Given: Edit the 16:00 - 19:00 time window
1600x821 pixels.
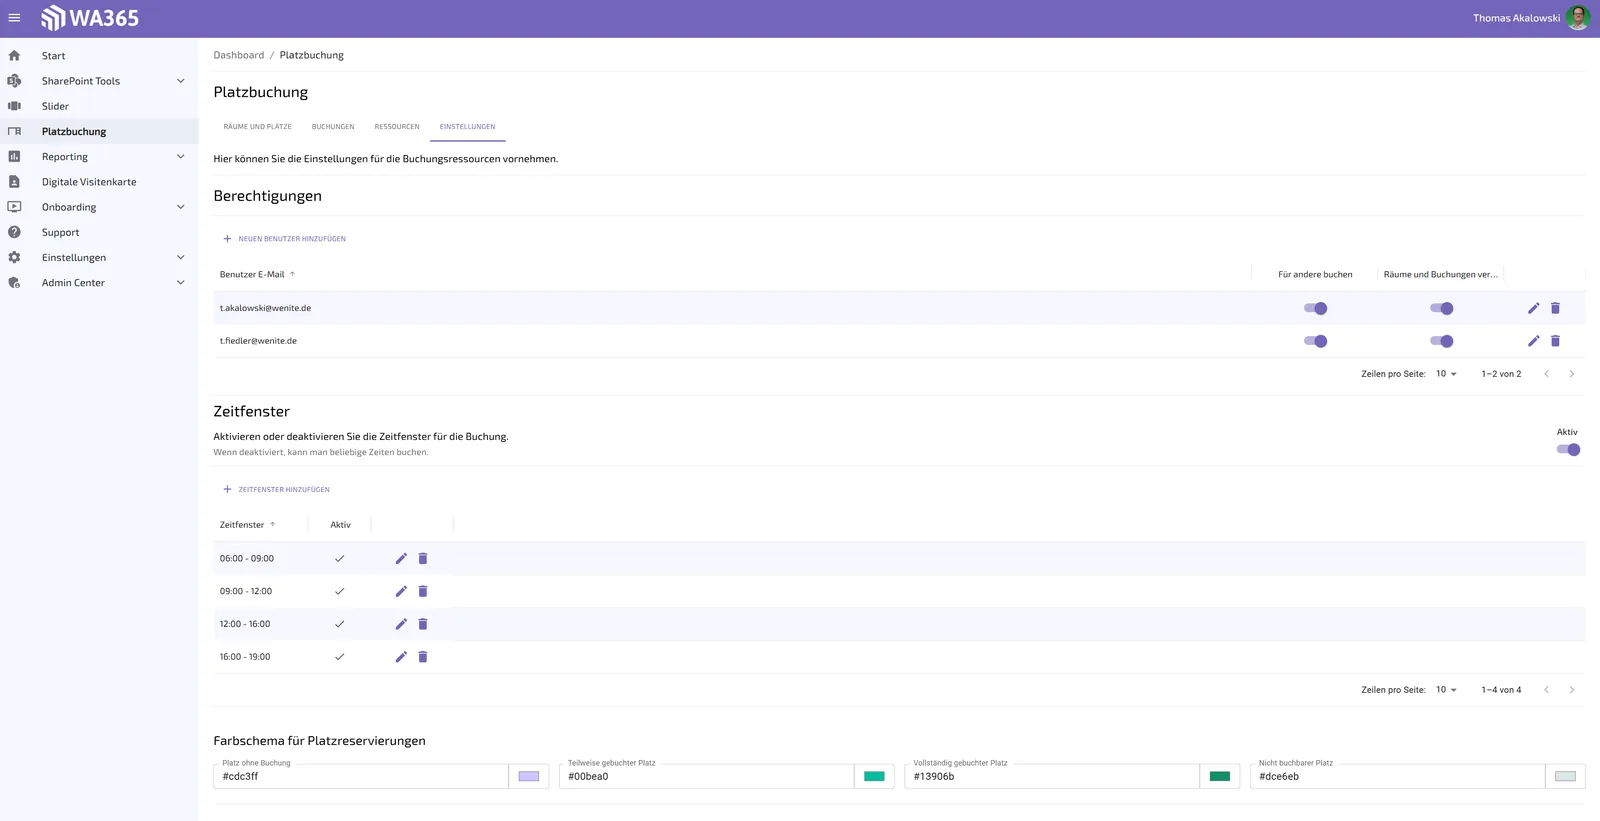Looking at the screenshot, I should tap(401, 657).
